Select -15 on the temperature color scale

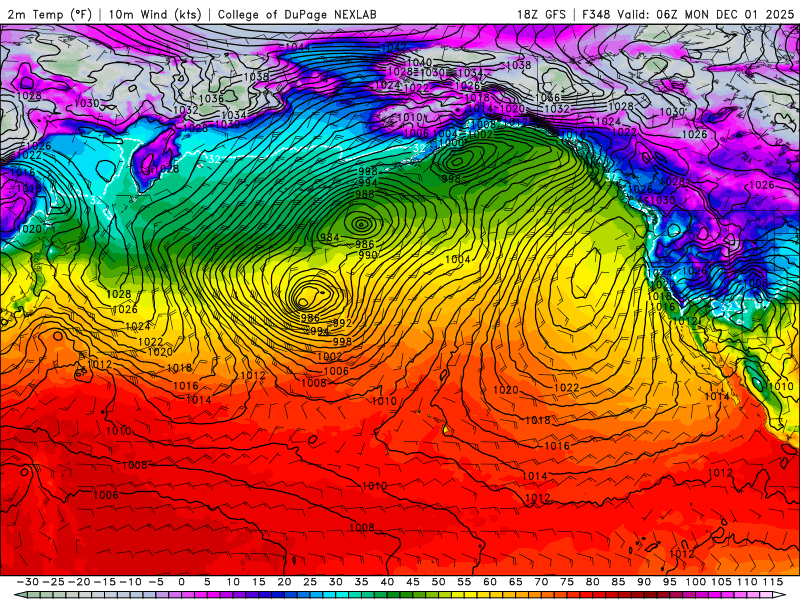[x=105, y=582]
